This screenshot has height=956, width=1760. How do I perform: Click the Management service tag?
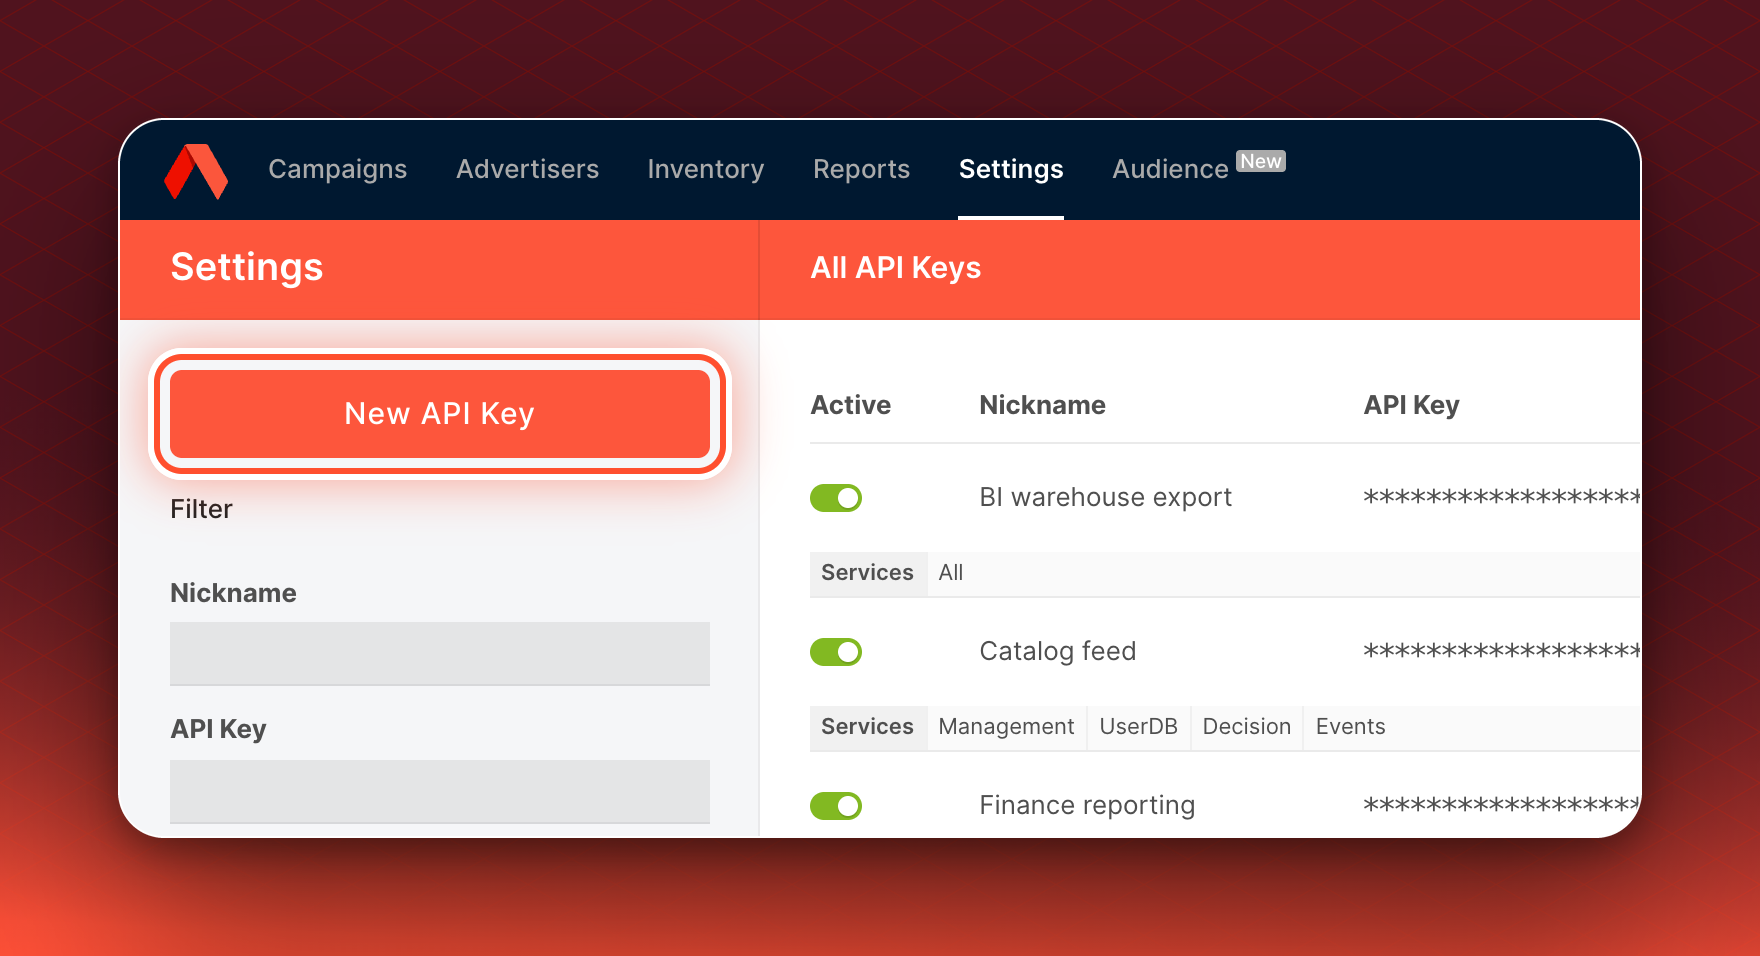click(x=1006, y=727)
